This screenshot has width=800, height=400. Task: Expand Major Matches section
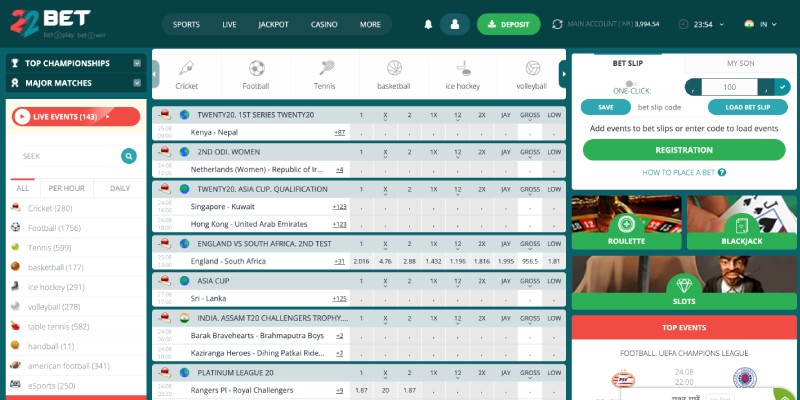coord(76,83)
